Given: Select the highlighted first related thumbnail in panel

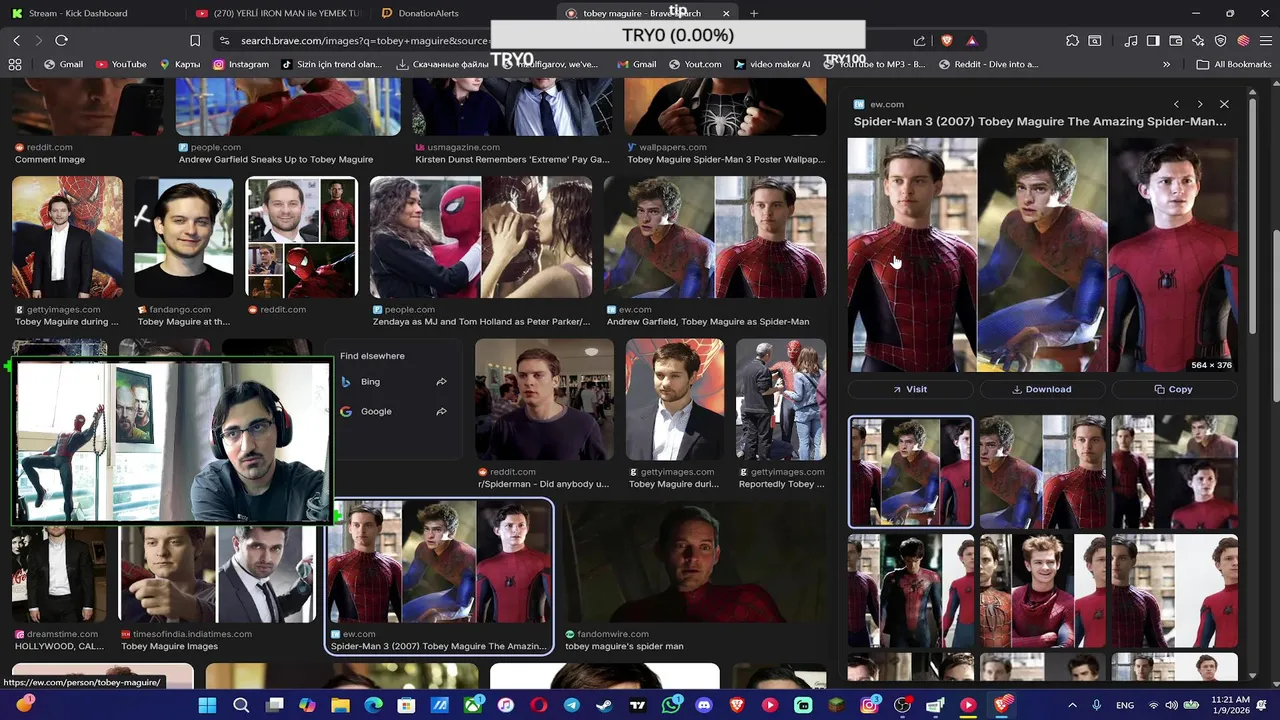Looking at the screenshot, I should [910, 471].
